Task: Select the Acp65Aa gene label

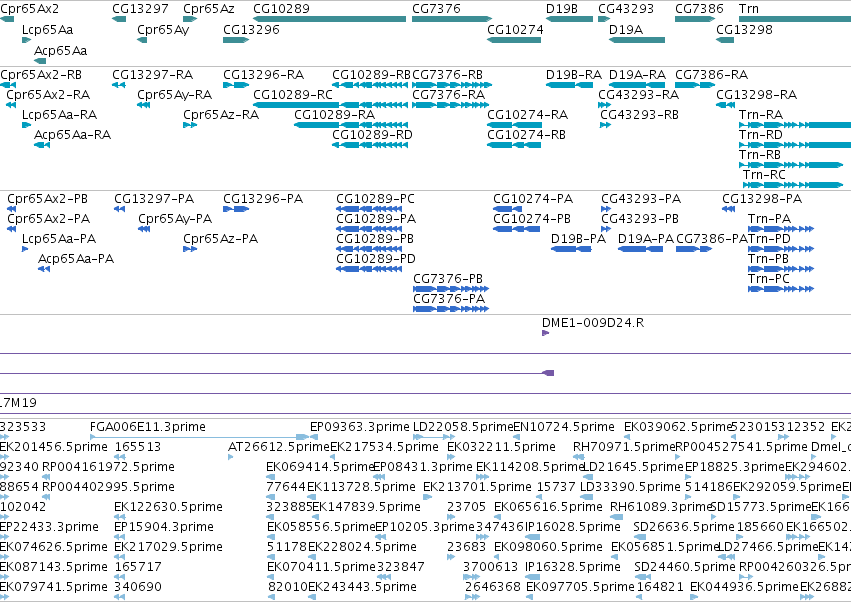Action: click(x=60, y=51)
